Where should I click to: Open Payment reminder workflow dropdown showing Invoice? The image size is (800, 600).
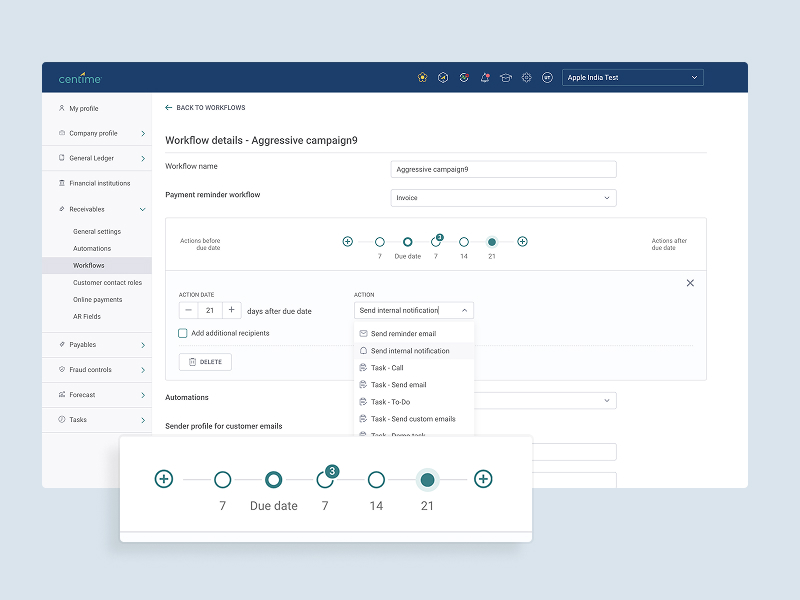point(504,198)
